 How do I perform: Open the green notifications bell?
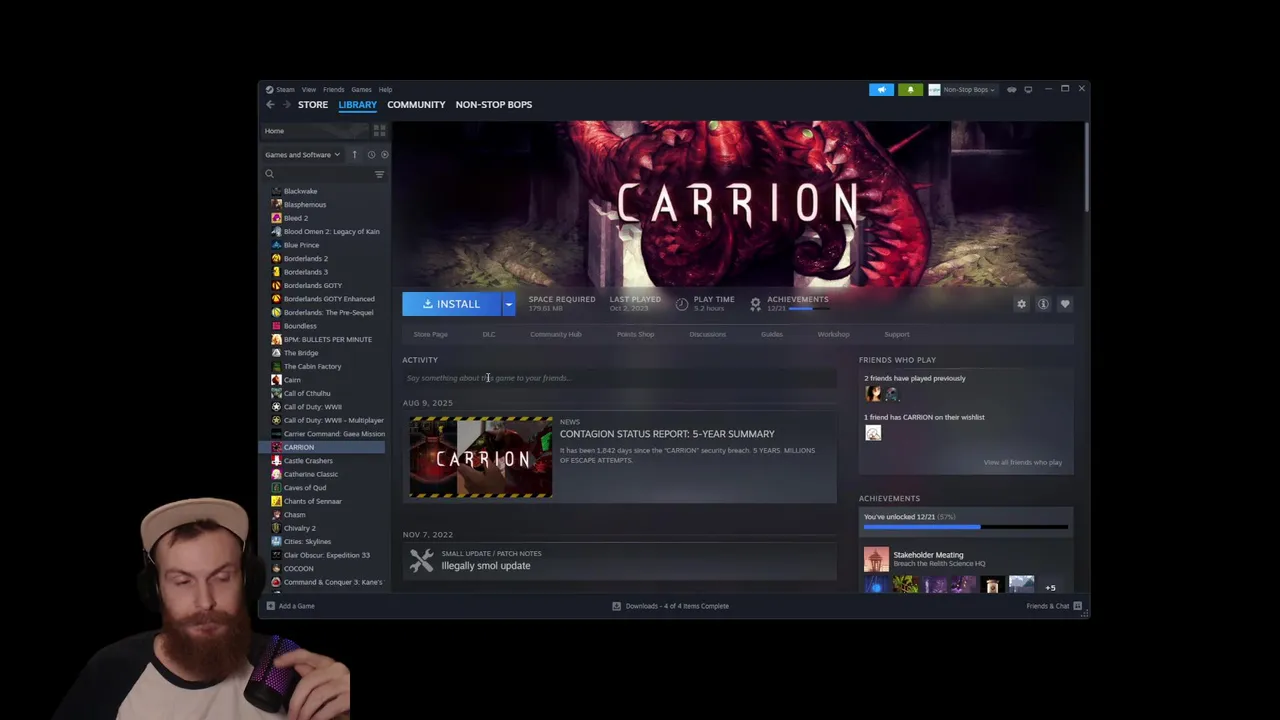point(910,90)
